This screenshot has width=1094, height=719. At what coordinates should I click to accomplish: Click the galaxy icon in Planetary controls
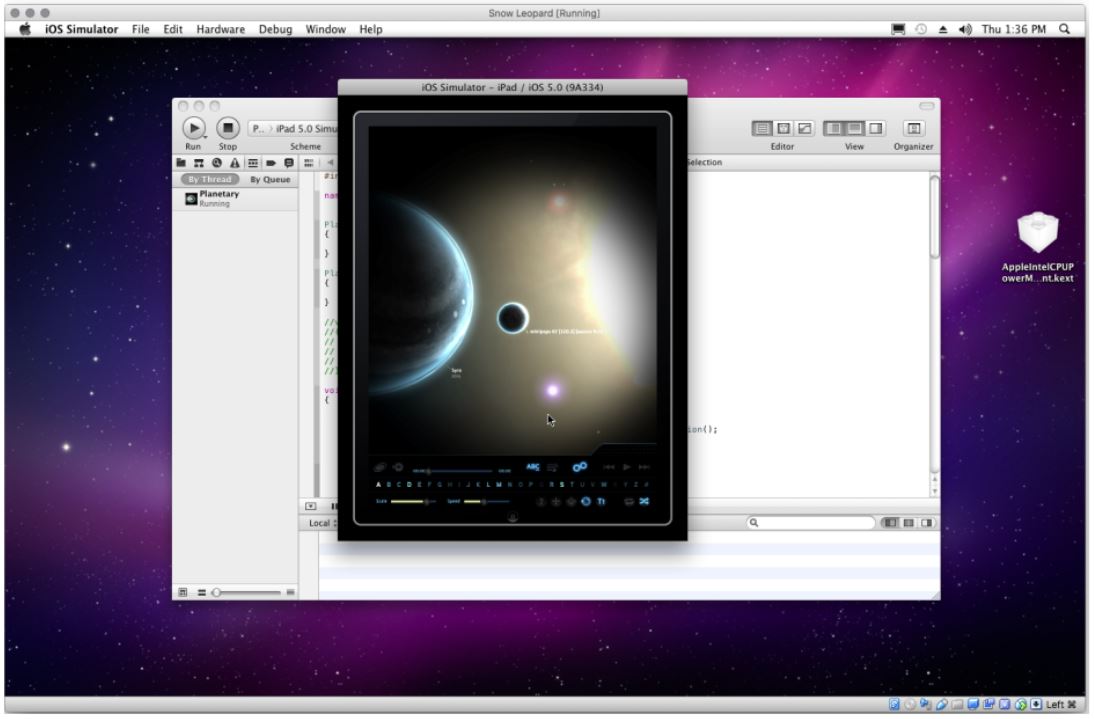coord(380,467)
